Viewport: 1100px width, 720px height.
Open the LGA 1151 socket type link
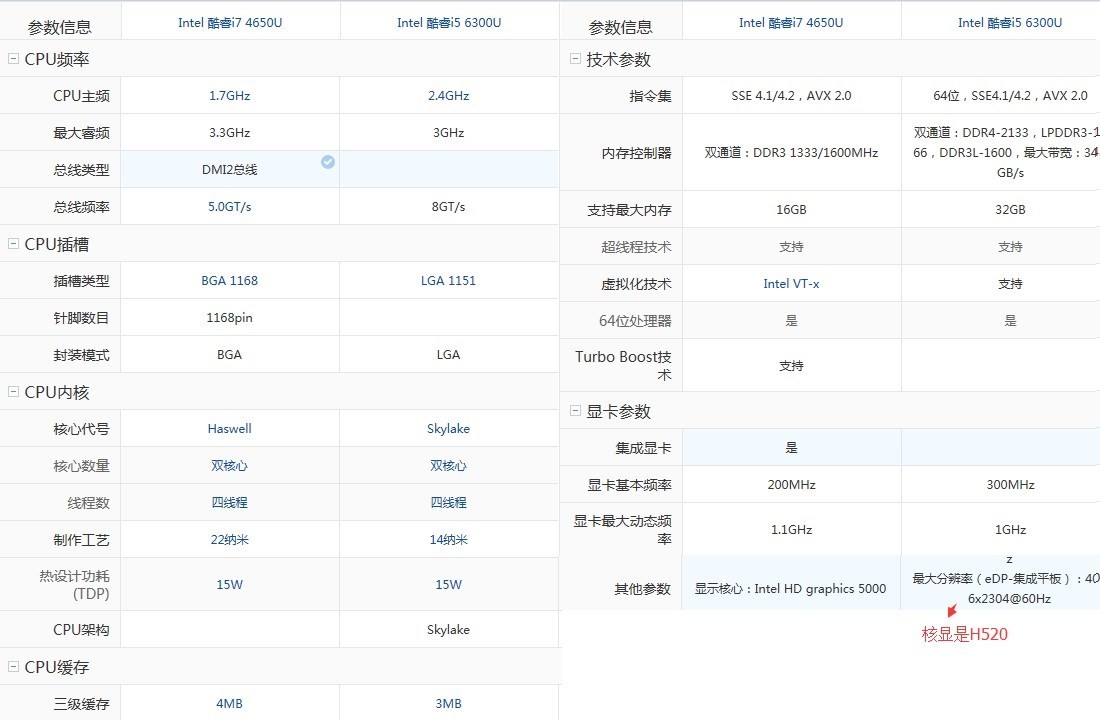[x=448, y=281]
